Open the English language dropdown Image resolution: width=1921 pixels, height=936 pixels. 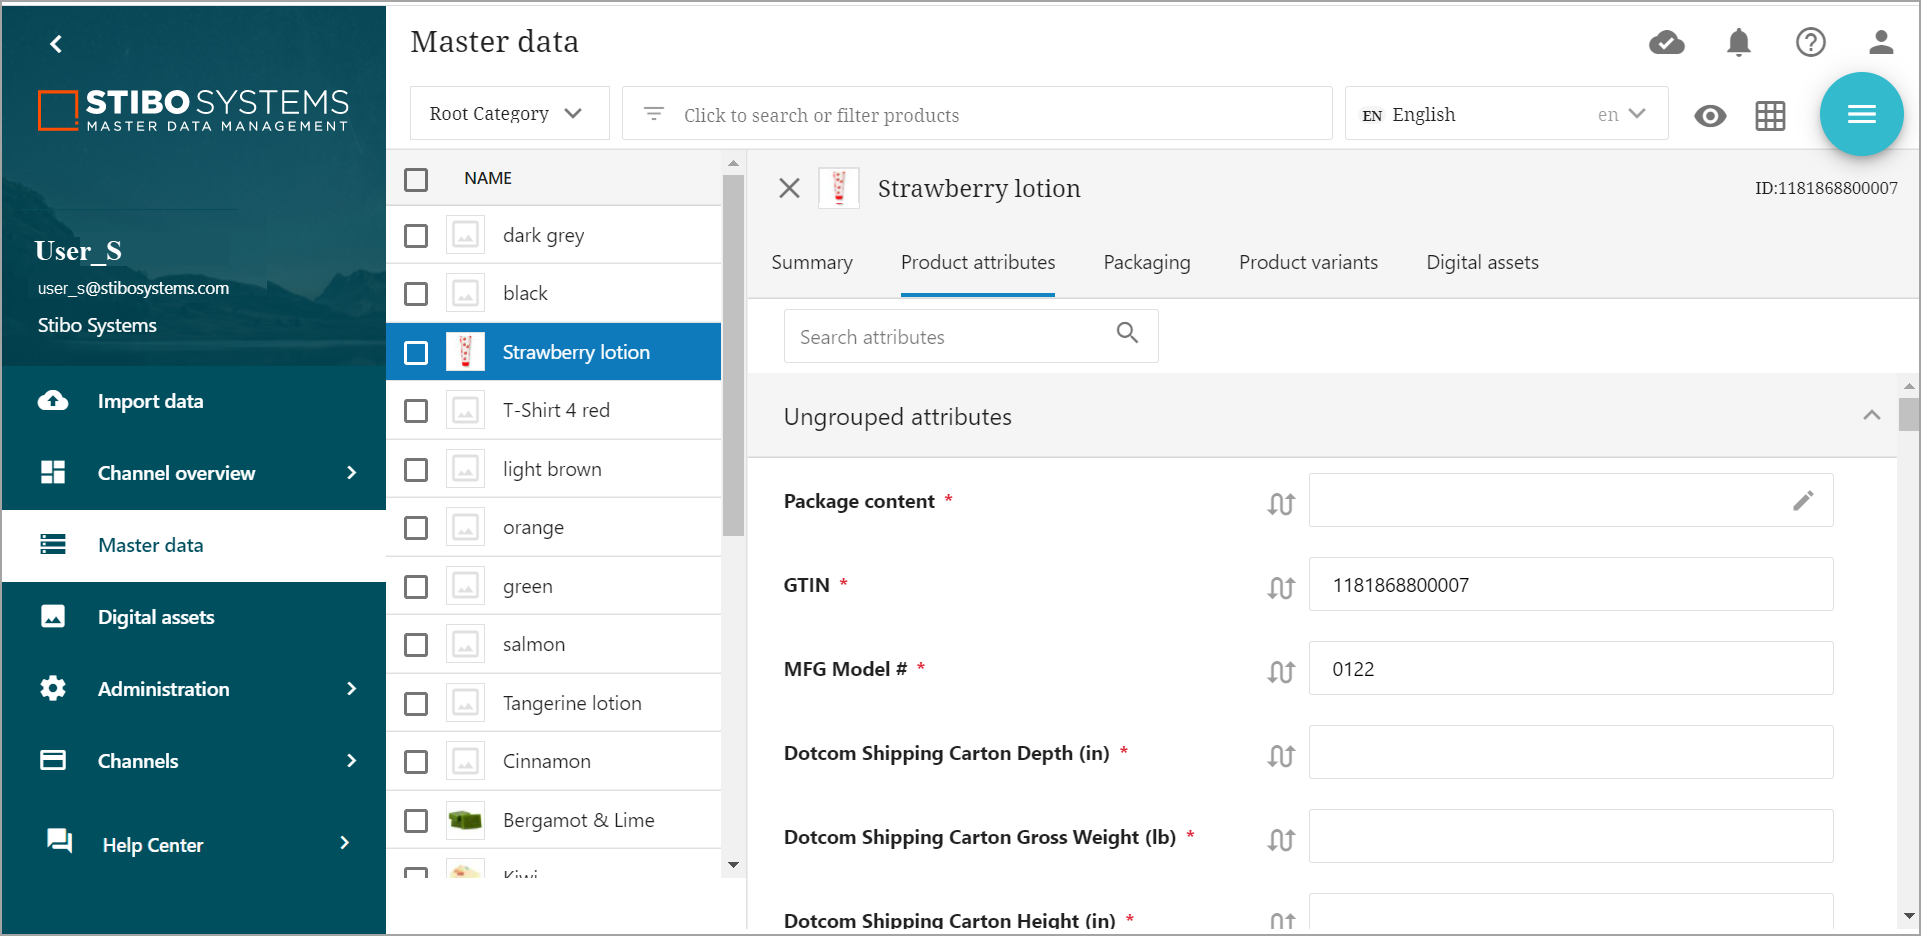point(1505,115)
